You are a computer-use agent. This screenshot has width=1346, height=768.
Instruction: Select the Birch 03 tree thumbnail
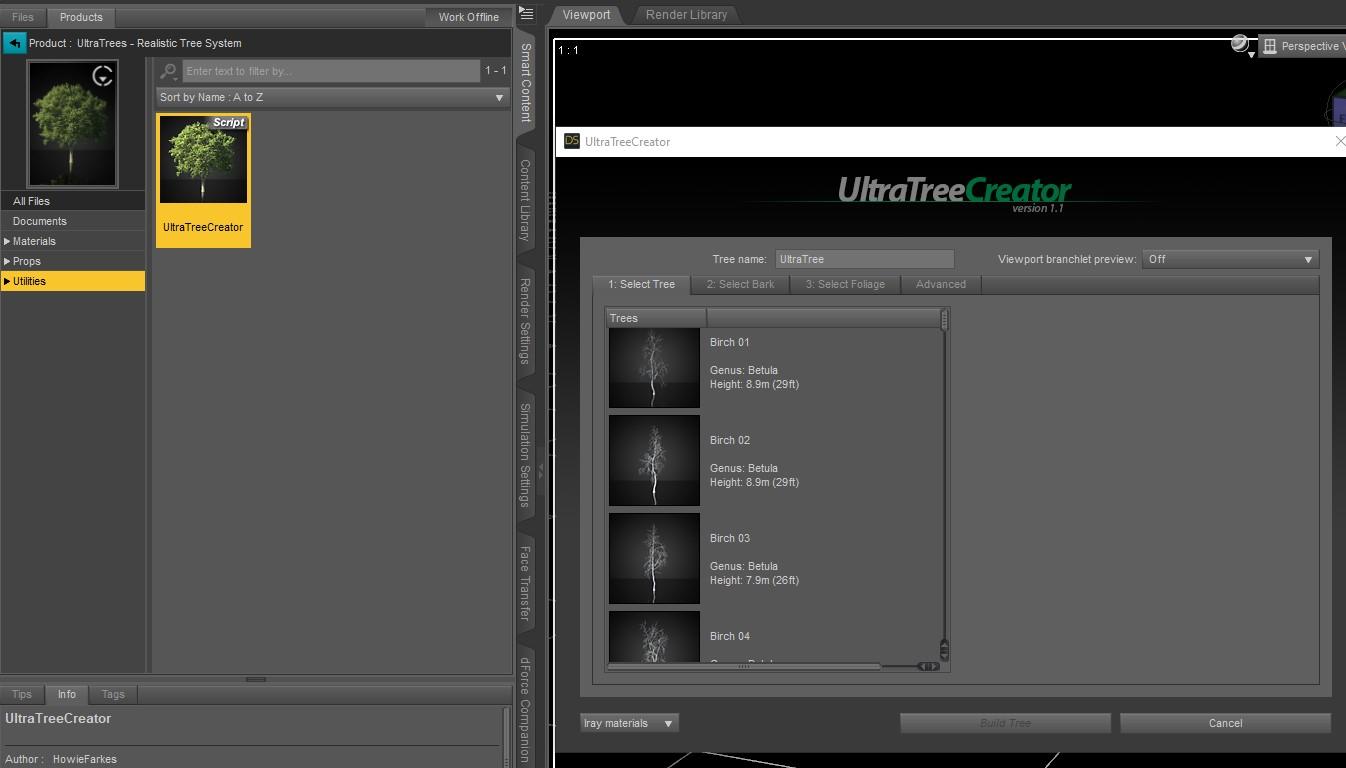pyautogui.click(x=654, y=559)
